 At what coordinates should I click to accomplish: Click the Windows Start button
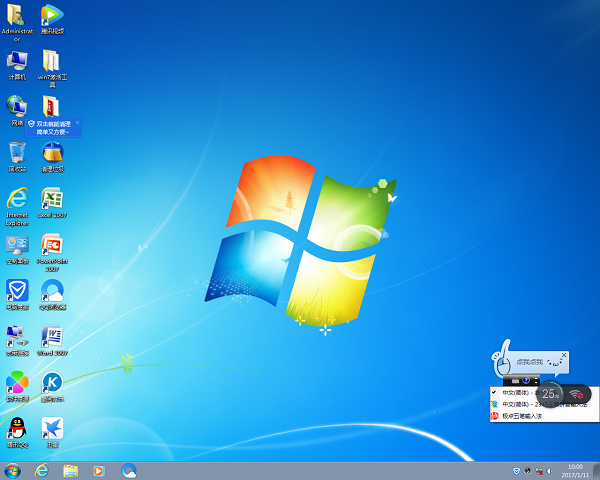coord(13,470)
